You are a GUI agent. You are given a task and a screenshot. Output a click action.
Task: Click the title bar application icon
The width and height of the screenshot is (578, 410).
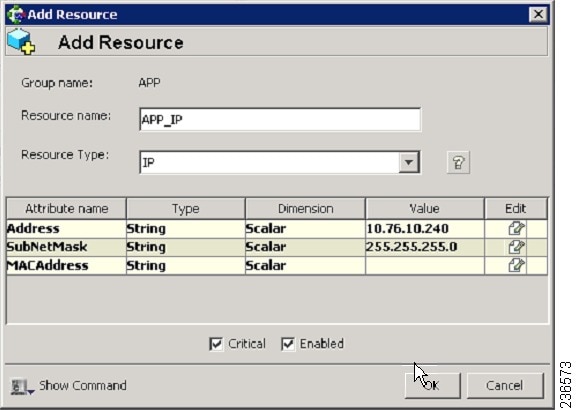click(16, 15)
